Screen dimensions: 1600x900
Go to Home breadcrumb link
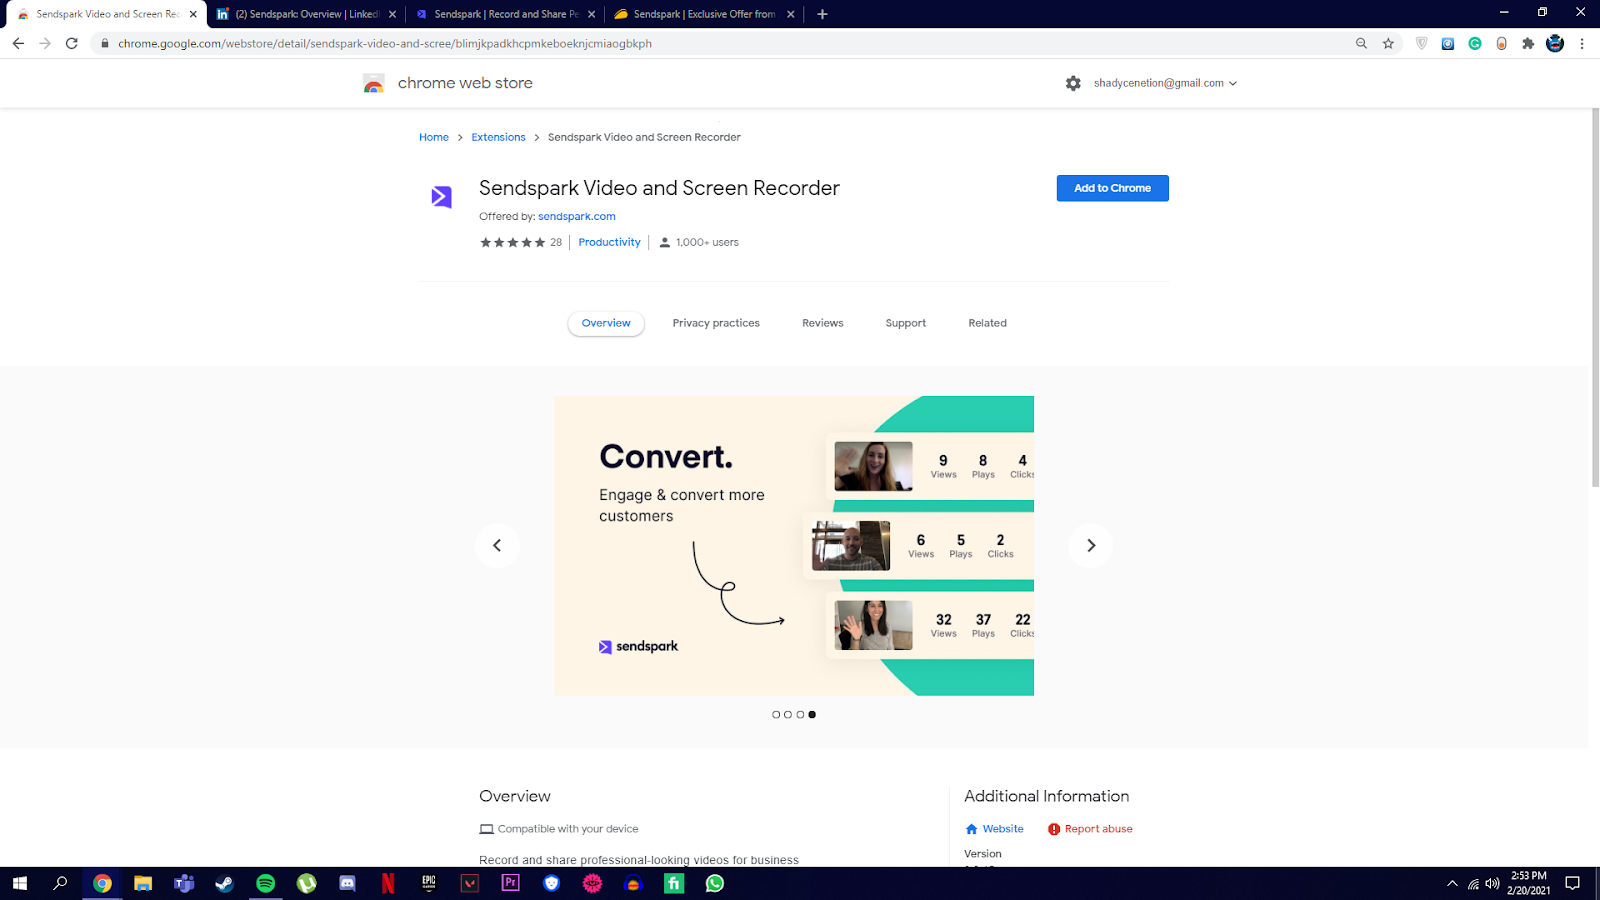[x=434, y=137]
